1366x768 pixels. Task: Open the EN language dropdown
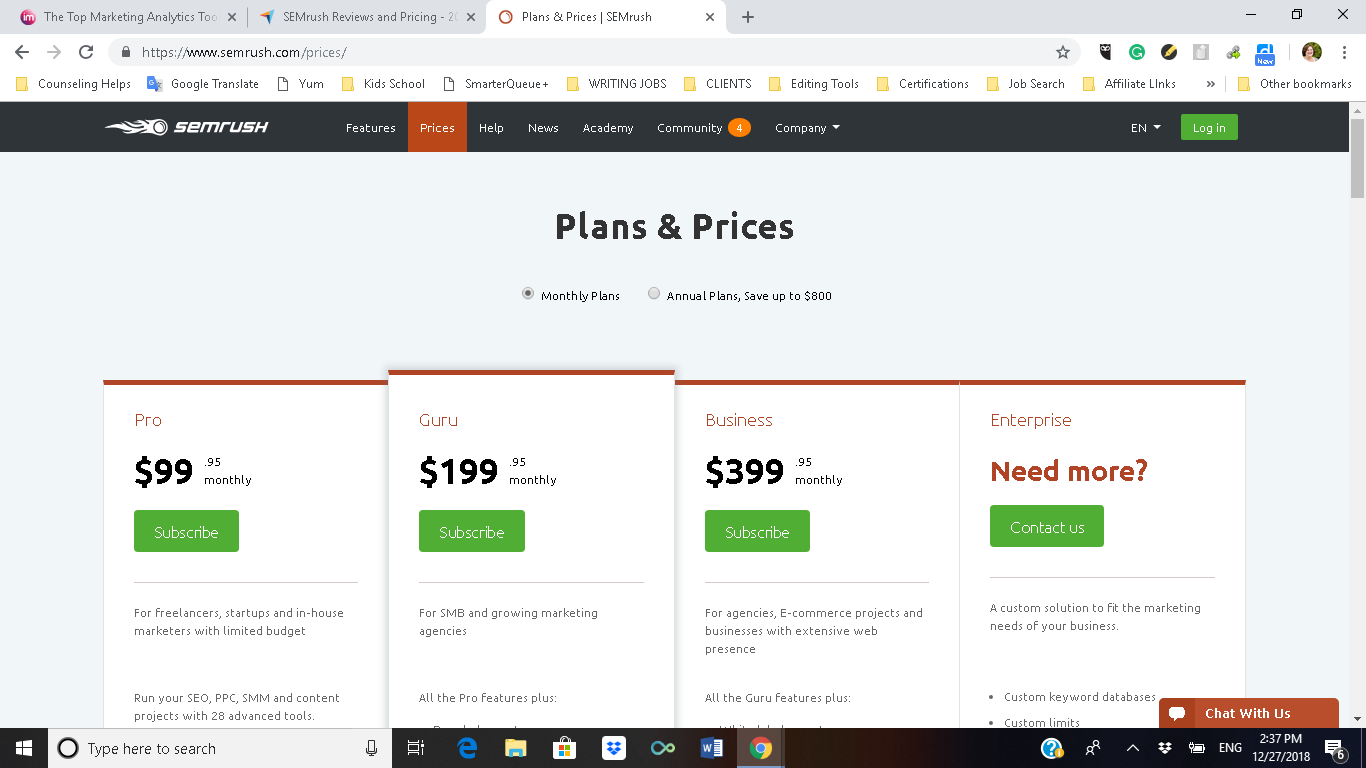point(1145,127)
